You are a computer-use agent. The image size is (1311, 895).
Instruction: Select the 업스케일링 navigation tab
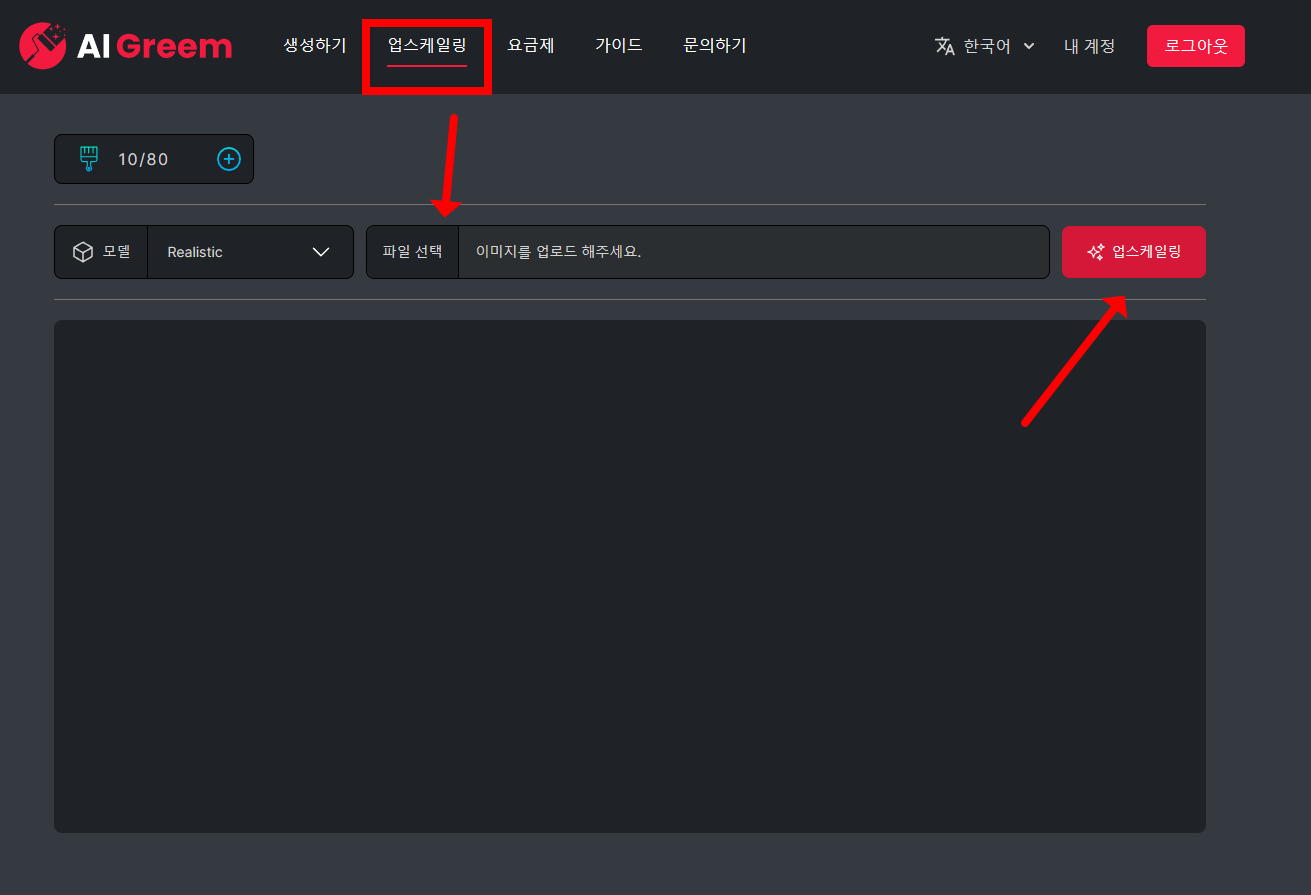pos(427,46)
